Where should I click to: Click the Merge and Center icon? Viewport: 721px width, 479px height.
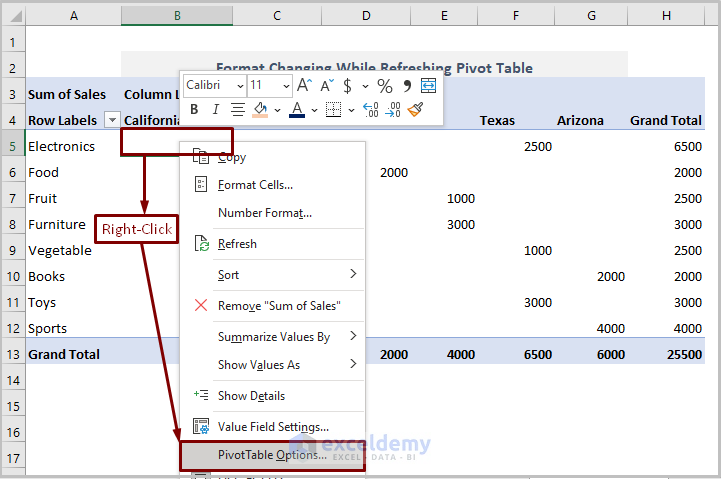coord(429,86)
